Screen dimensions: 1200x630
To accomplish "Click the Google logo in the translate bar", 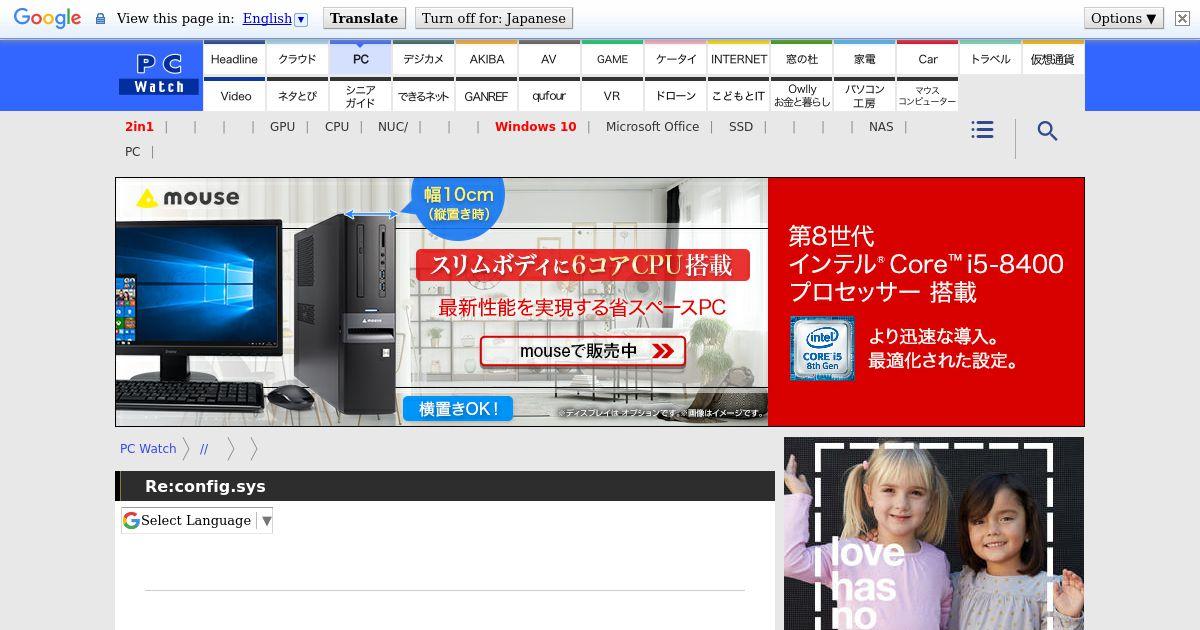I will click(47, 18).
